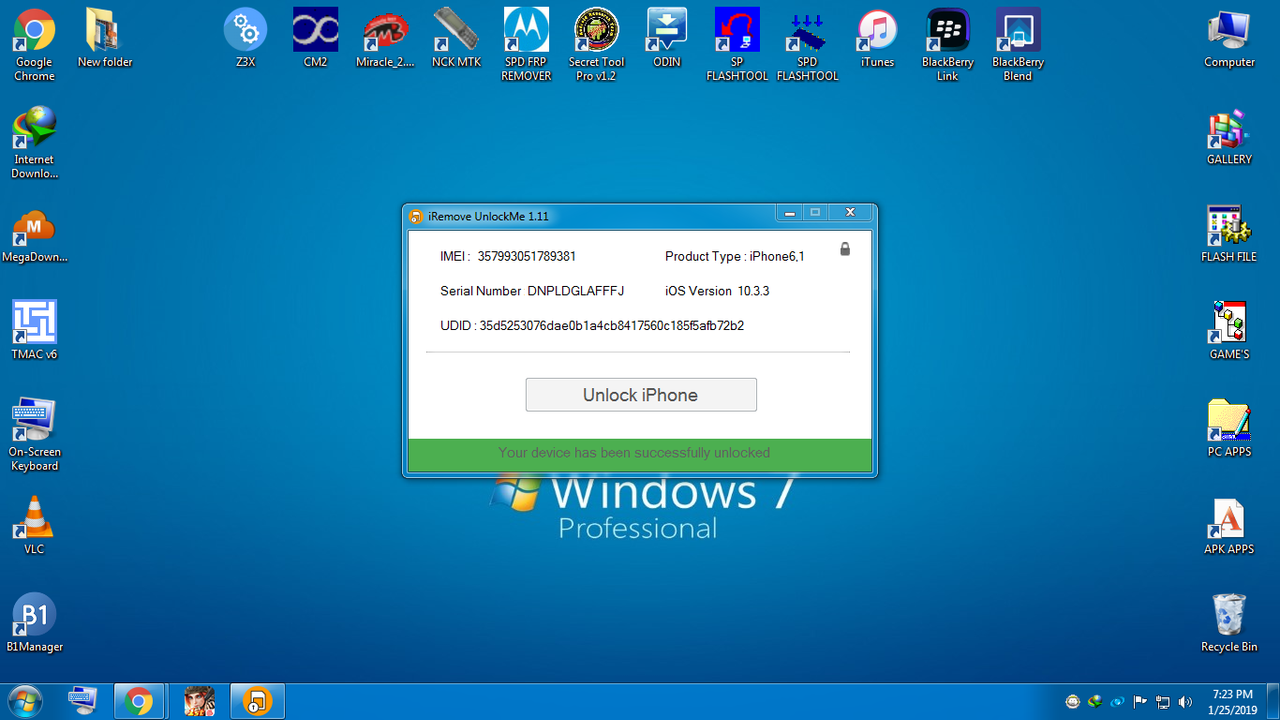
Task: Open Action Center flag tray icon
Action: (1140, 701)
